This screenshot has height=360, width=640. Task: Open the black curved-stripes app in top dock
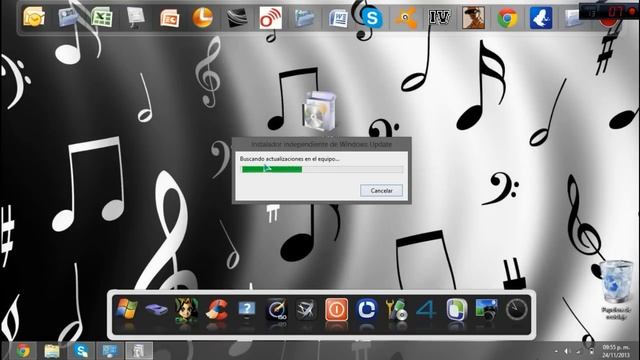pyautogui.click(x=237, y=18)
